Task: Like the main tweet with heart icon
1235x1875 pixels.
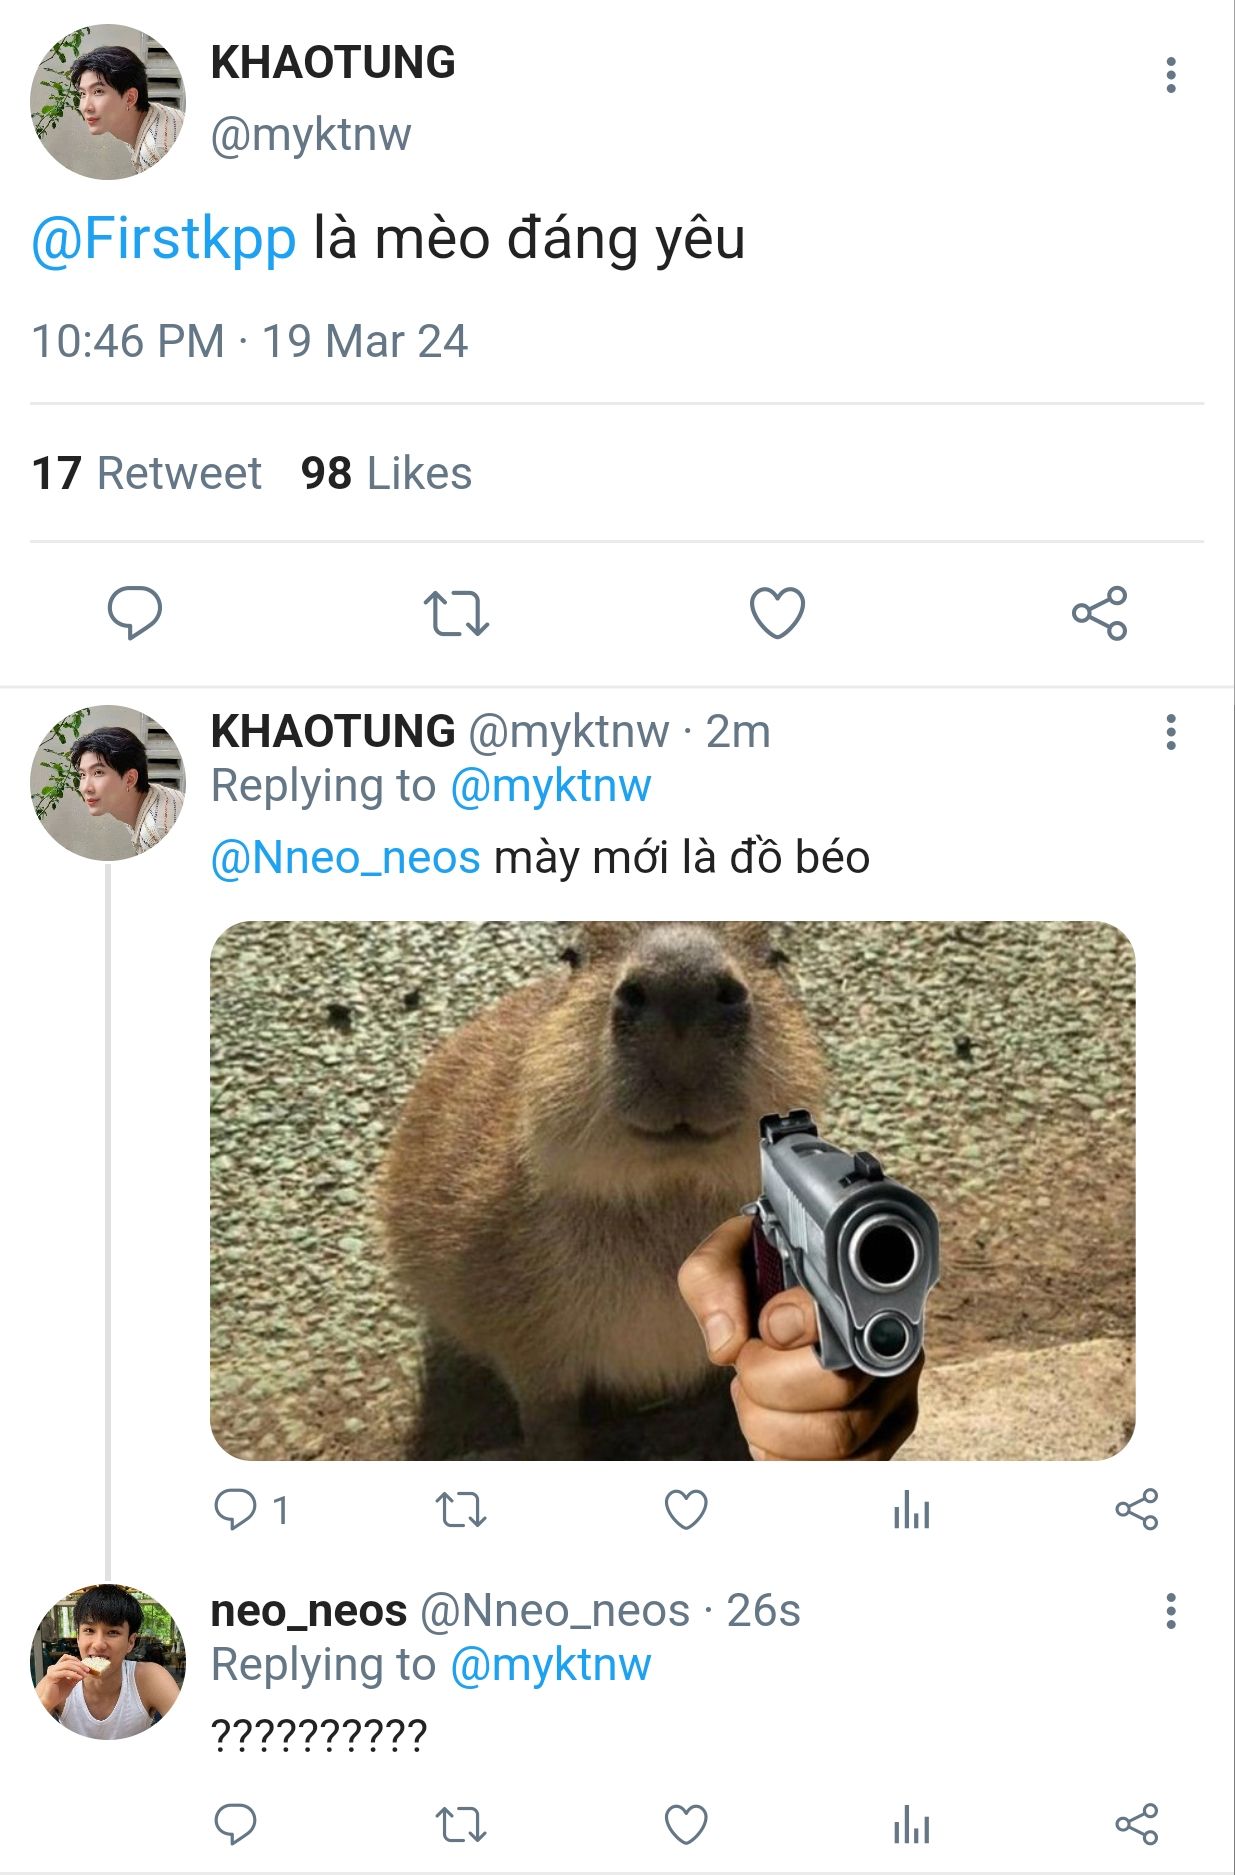Action: coord(777,613)
